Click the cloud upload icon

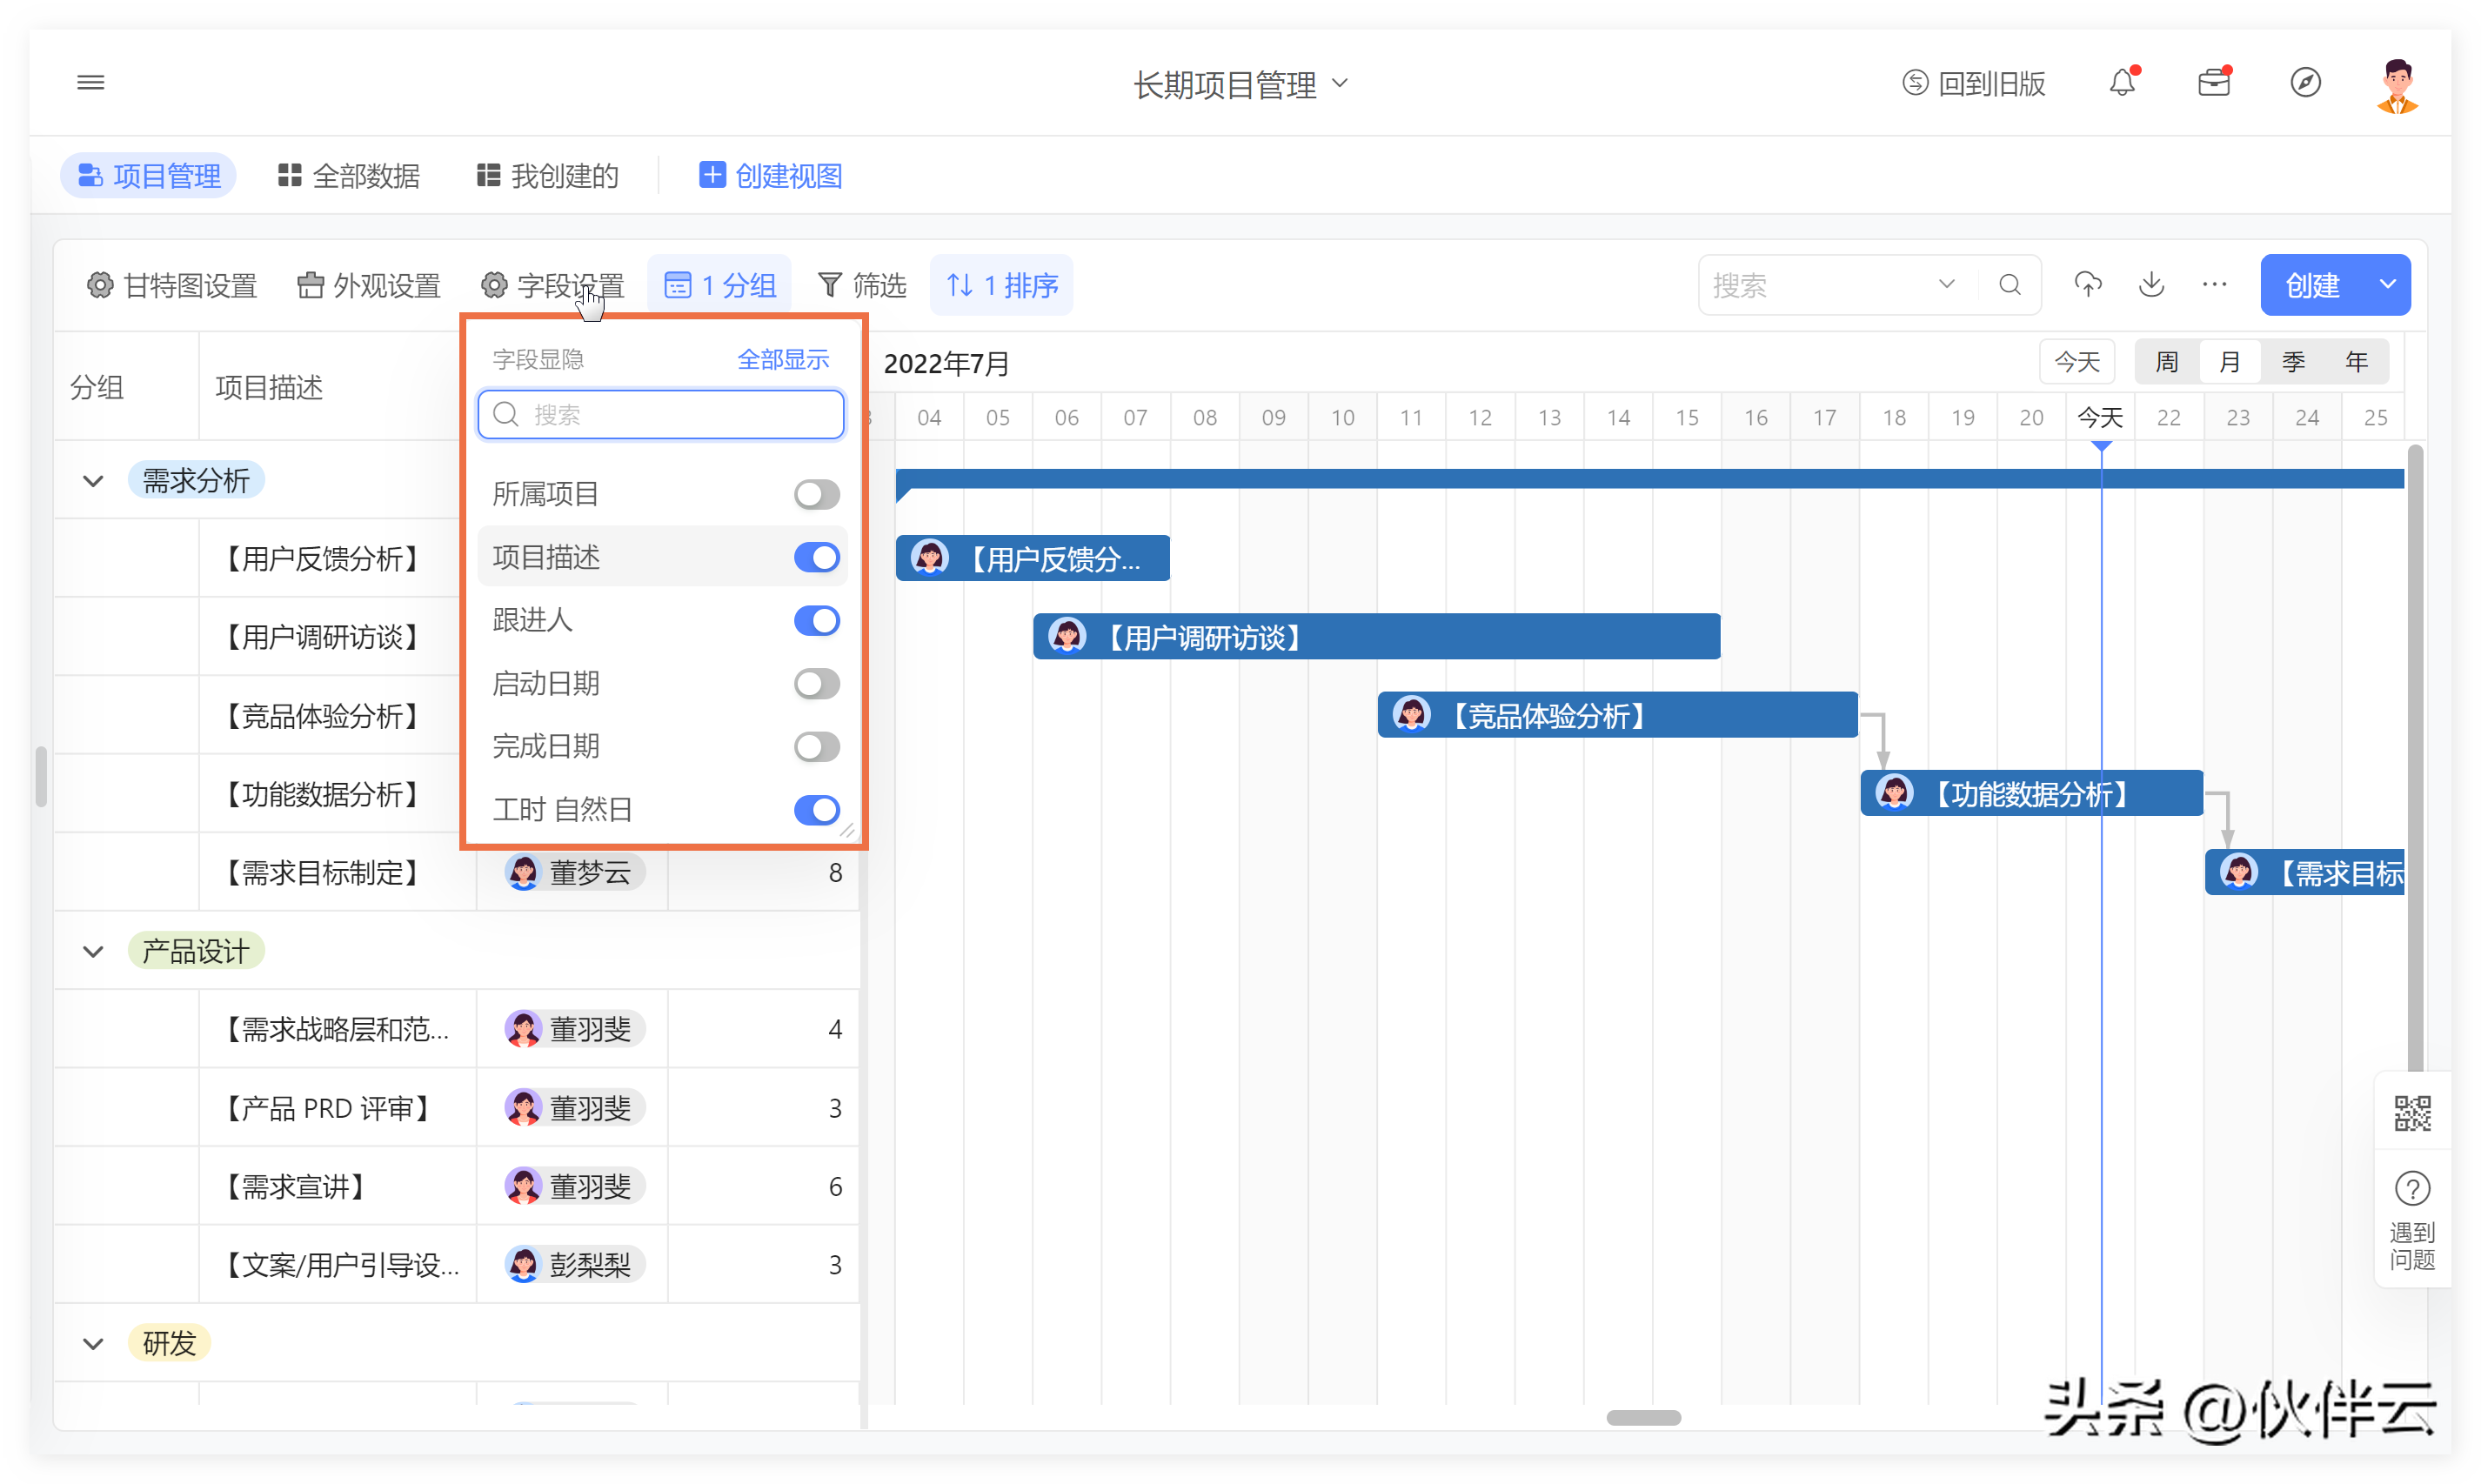pos(2087,285)
